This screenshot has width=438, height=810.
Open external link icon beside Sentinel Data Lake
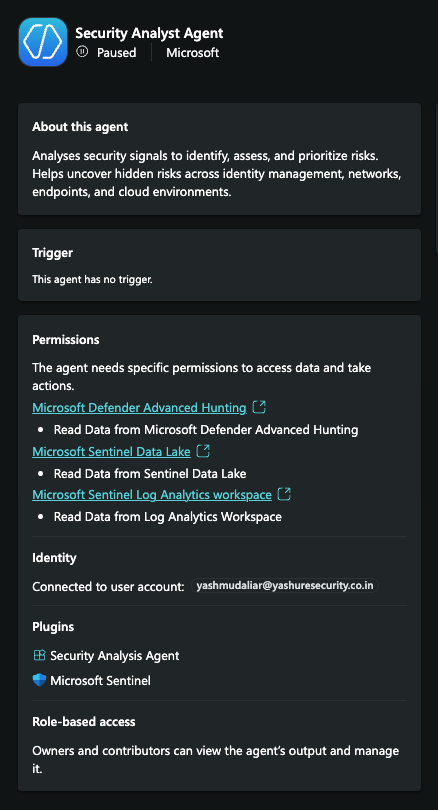click(x=204, y=451)
